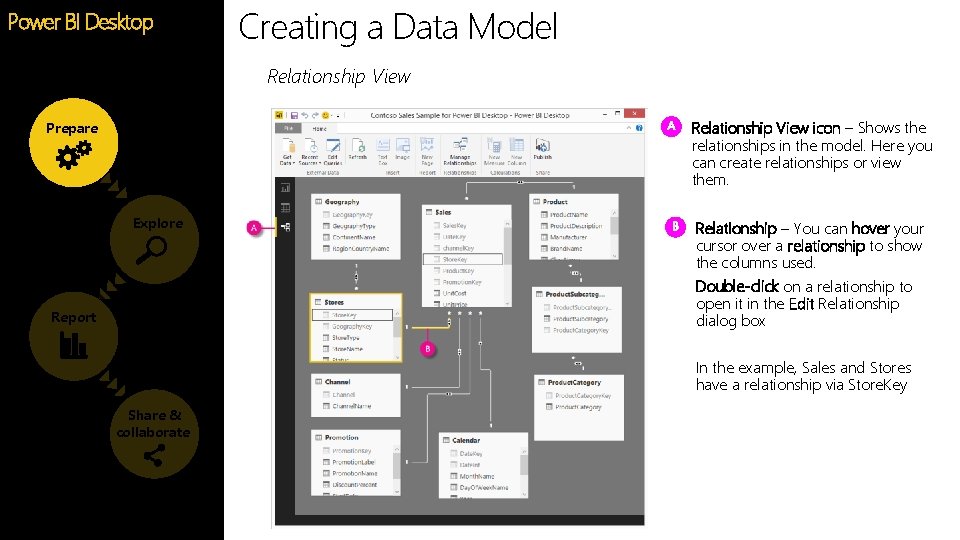Select the Home ribbon tab
This screenshot has width=960, height=540.
pyautogui.click(x=320, y=129)
